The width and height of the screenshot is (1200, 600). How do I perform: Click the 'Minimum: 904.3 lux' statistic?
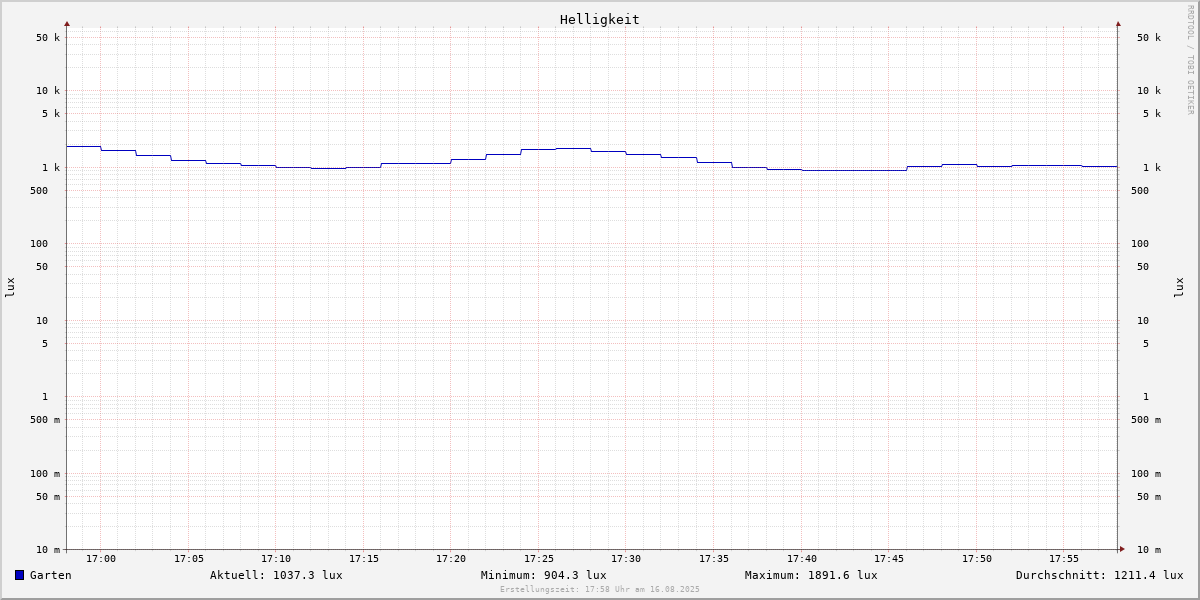[543, 575]
